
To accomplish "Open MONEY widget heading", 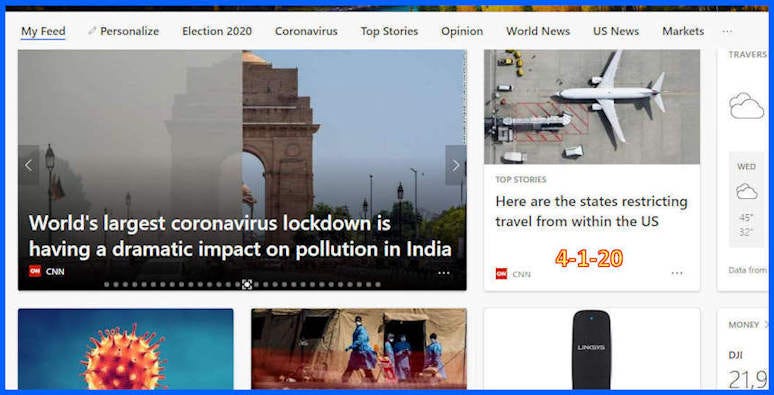I will [744, 325].
